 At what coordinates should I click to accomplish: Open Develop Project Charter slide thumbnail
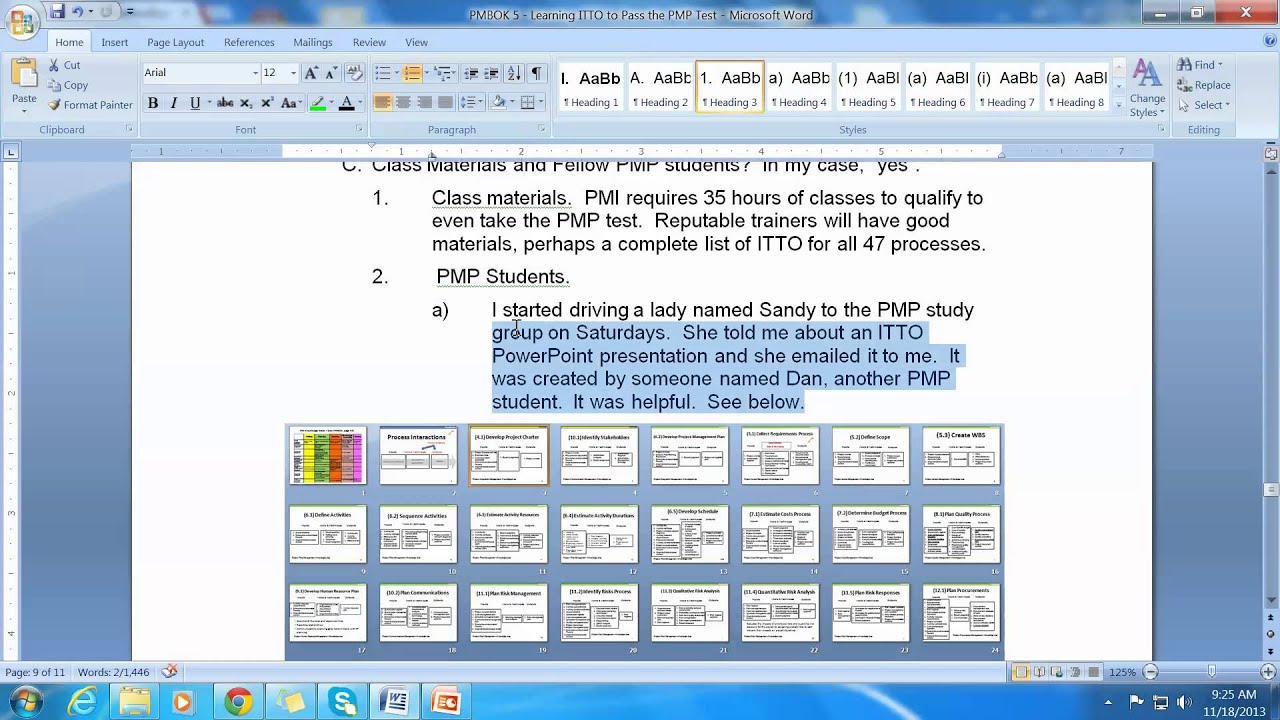[508, 457]
